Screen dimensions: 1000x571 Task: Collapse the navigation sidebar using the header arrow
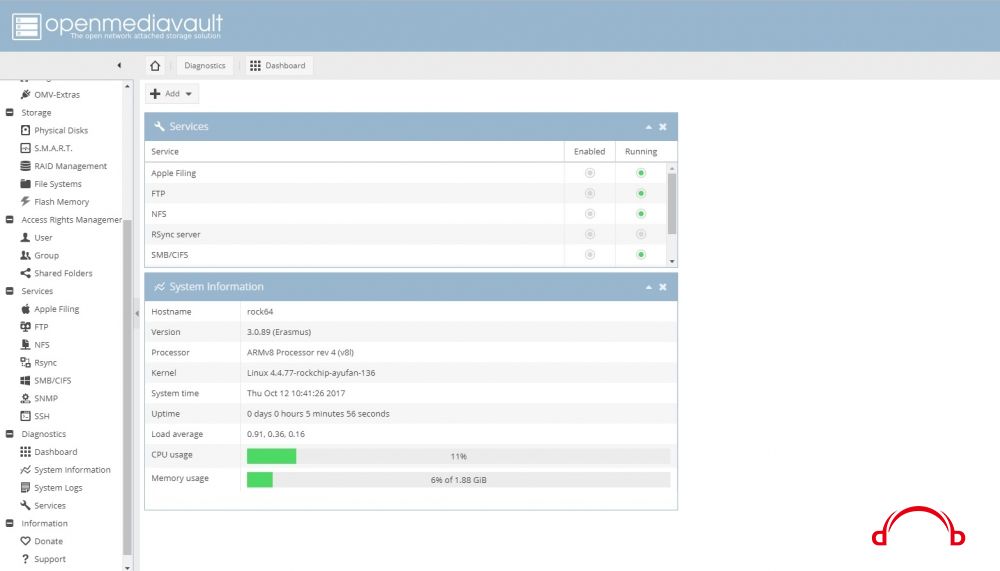pos(119,65)
